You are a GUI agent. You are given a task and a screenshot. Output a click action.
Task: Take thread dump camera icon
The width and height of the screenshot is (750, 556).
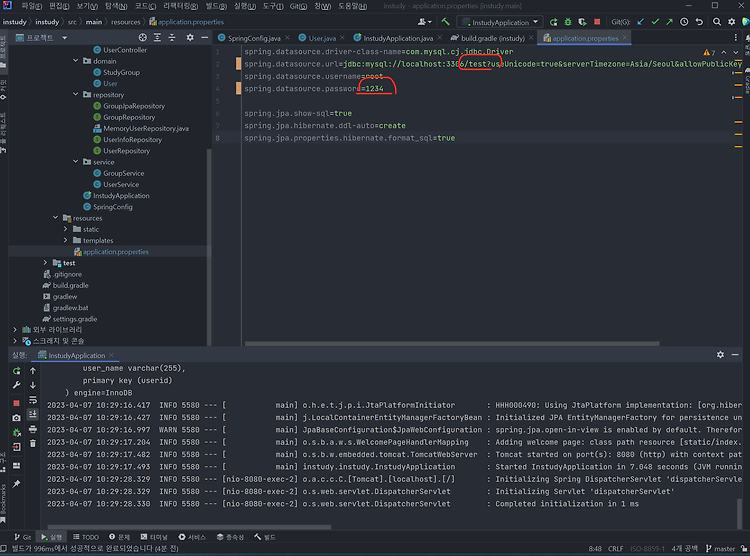(17, 418)
